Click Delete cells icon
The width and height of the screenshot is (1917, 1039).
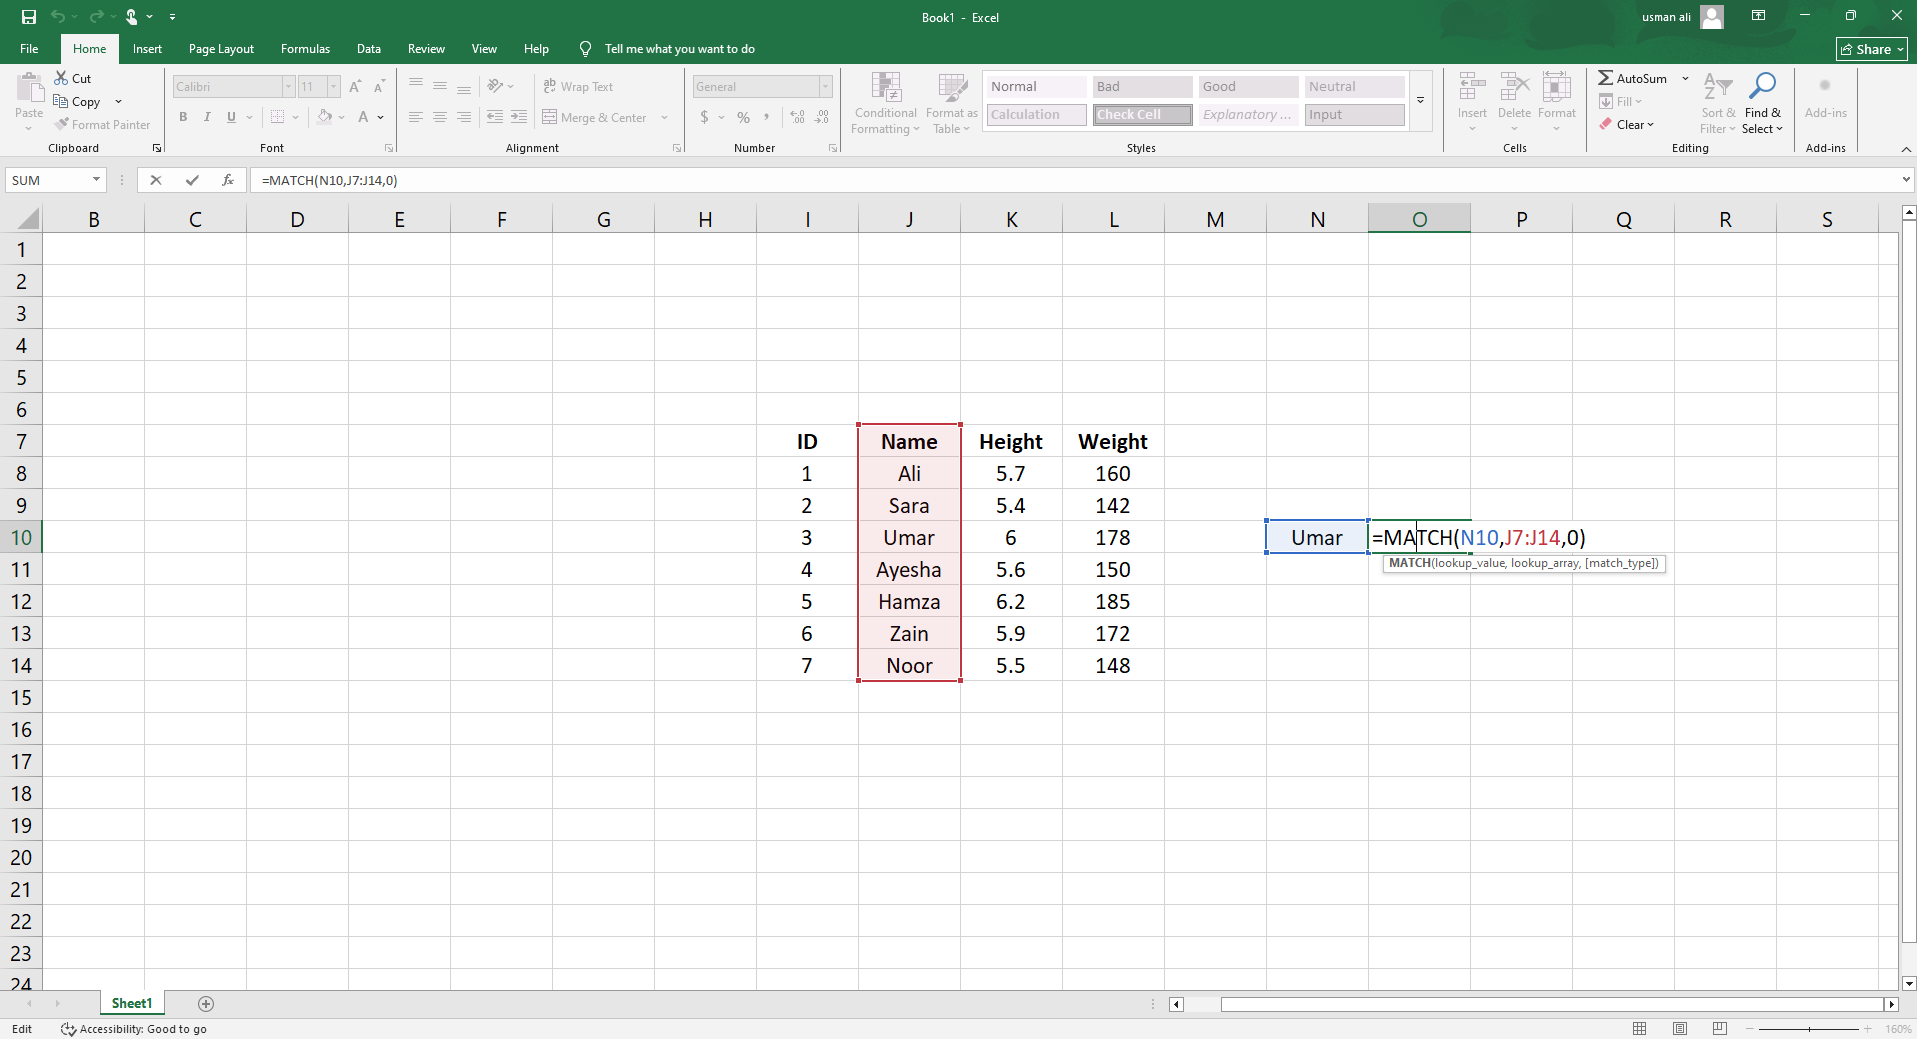pos(1514,88)
